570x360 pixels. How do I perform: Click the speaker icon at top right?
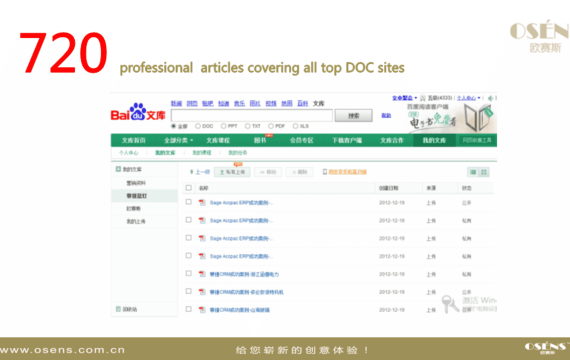[490, 98]
